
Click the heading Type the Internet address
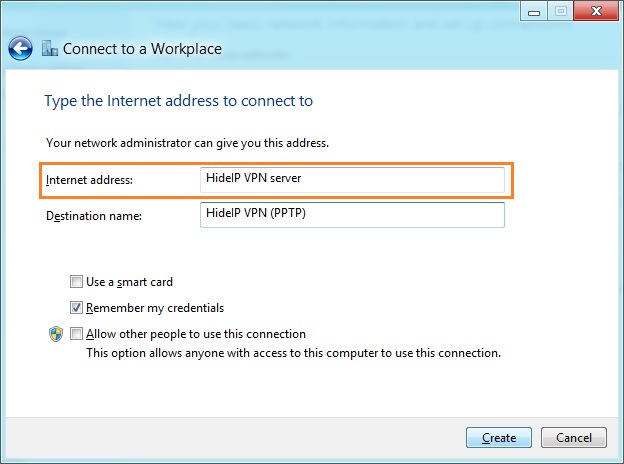179,101
